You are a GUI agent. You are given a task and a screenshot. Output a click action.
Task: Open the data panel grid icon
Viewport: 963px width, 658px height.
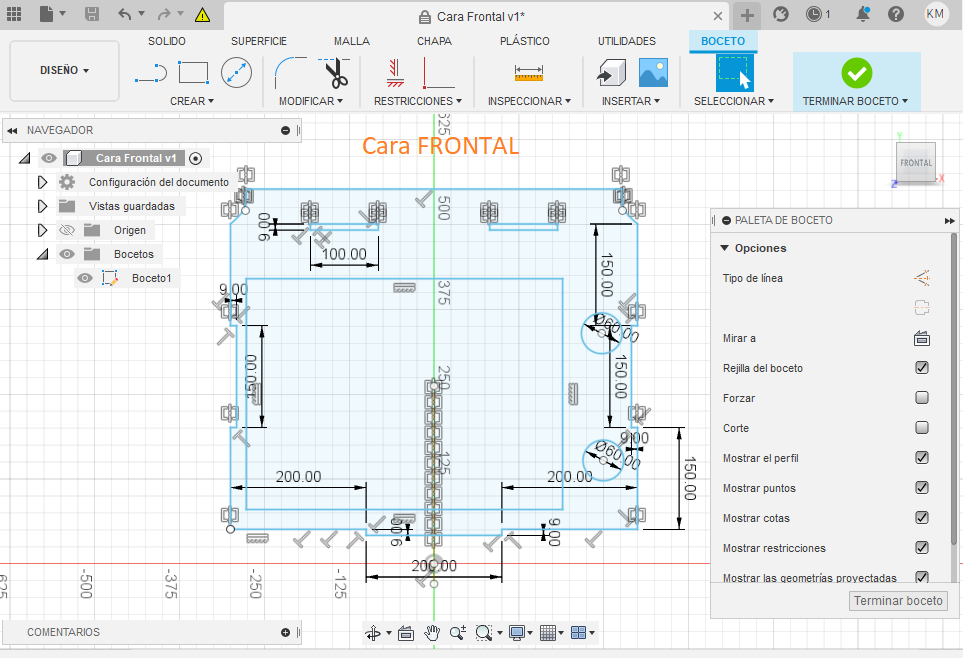click(x=14, y=14)
